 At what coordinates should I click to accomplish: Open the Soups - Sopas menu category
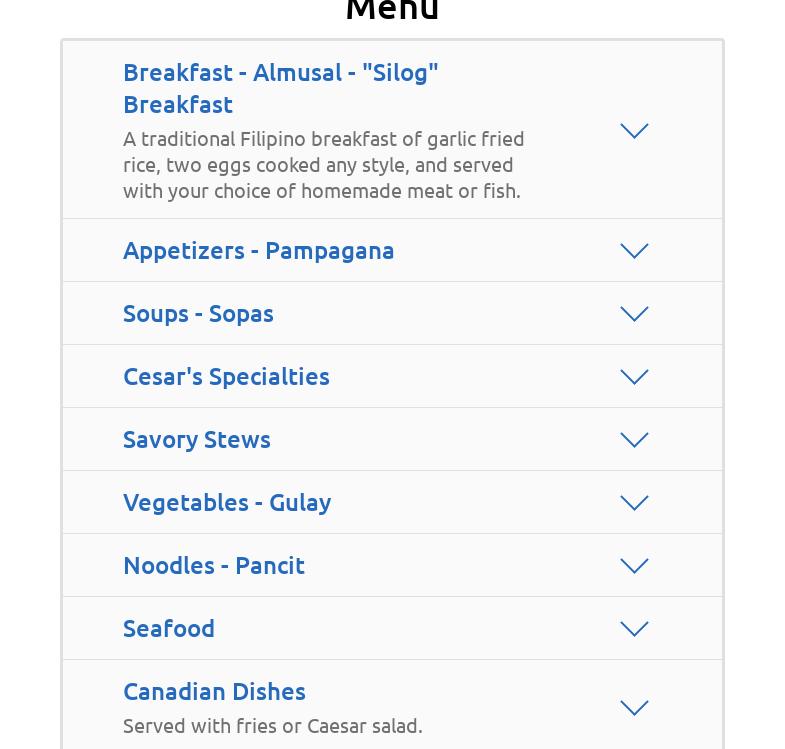click(198, 313)
